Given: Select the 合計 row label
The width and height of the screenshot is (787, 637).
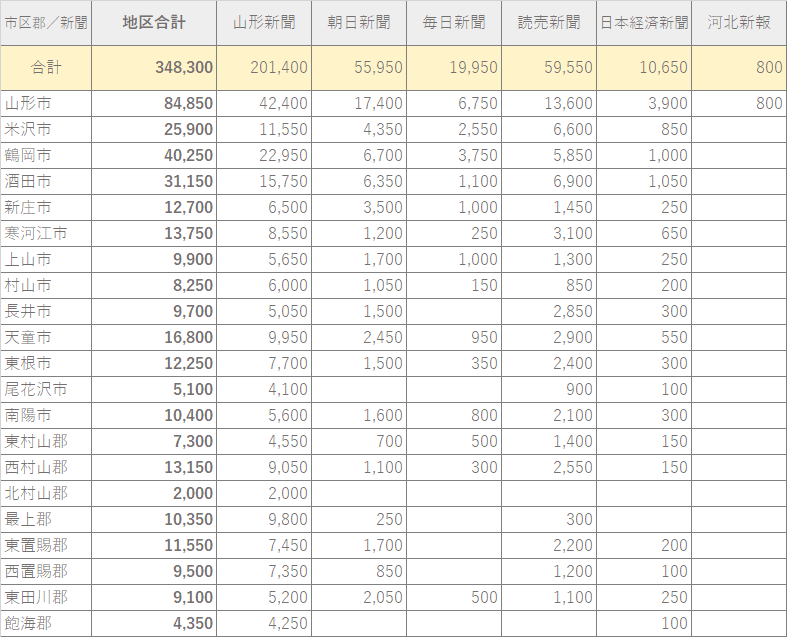Looking at the screenshot, I should point(46,68).
